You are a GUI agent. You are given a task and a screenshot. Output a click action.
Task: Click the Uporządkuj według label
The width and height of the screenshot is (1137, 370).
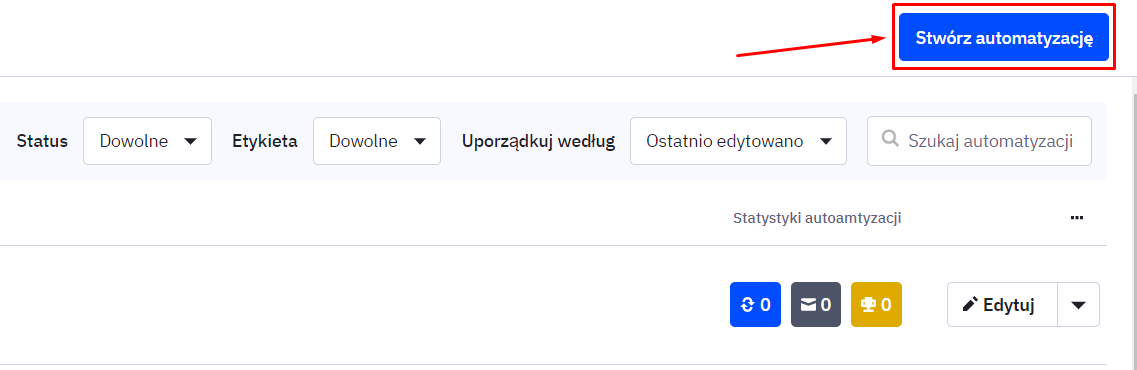538,141
